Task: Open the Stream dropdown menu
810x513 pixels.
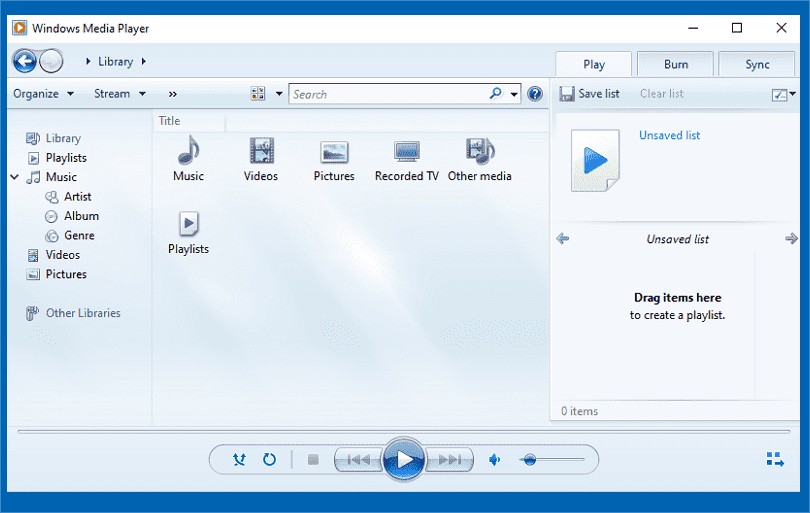Action: [x=120, y=94]
